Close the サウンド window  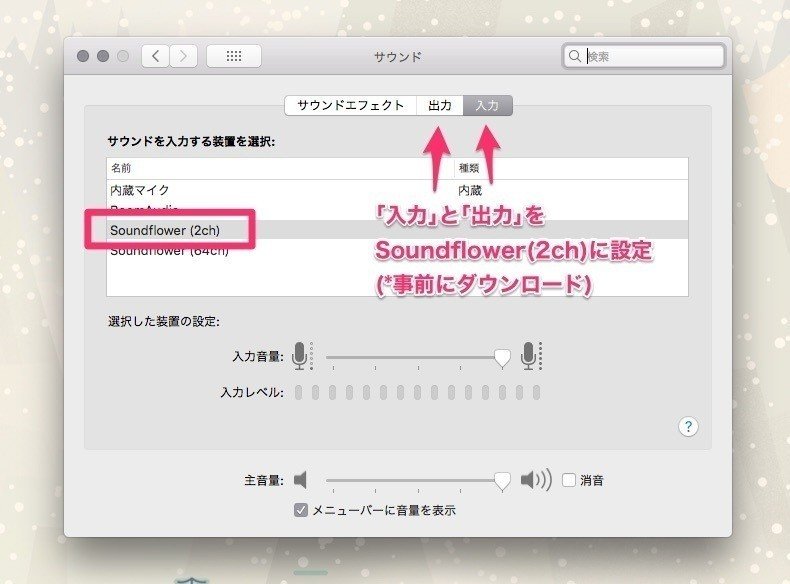click(x=83, y=56)
